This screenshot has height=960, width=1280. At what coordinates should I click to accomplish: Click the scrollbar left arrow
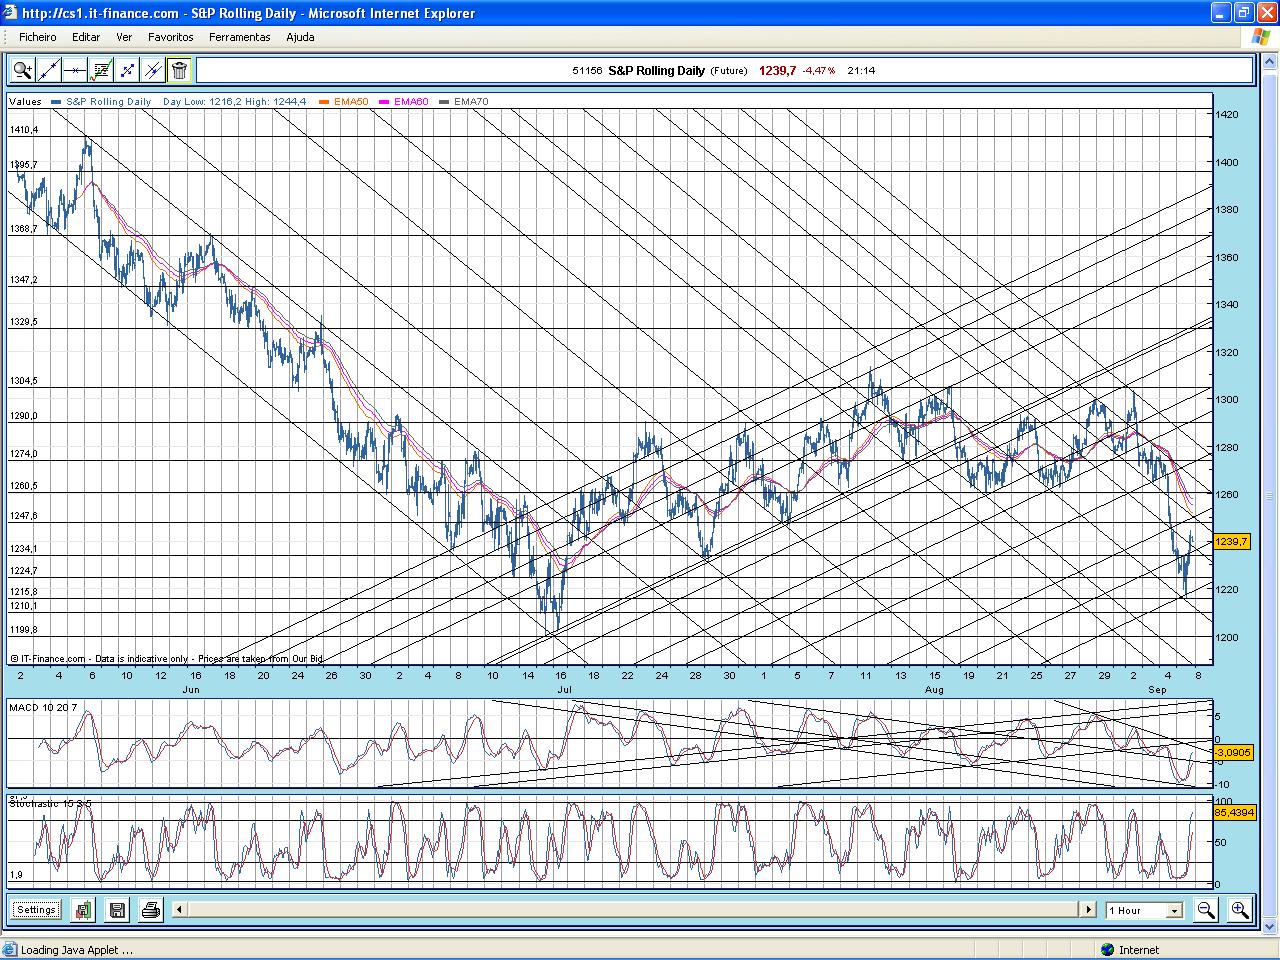[x=179, y=910]
